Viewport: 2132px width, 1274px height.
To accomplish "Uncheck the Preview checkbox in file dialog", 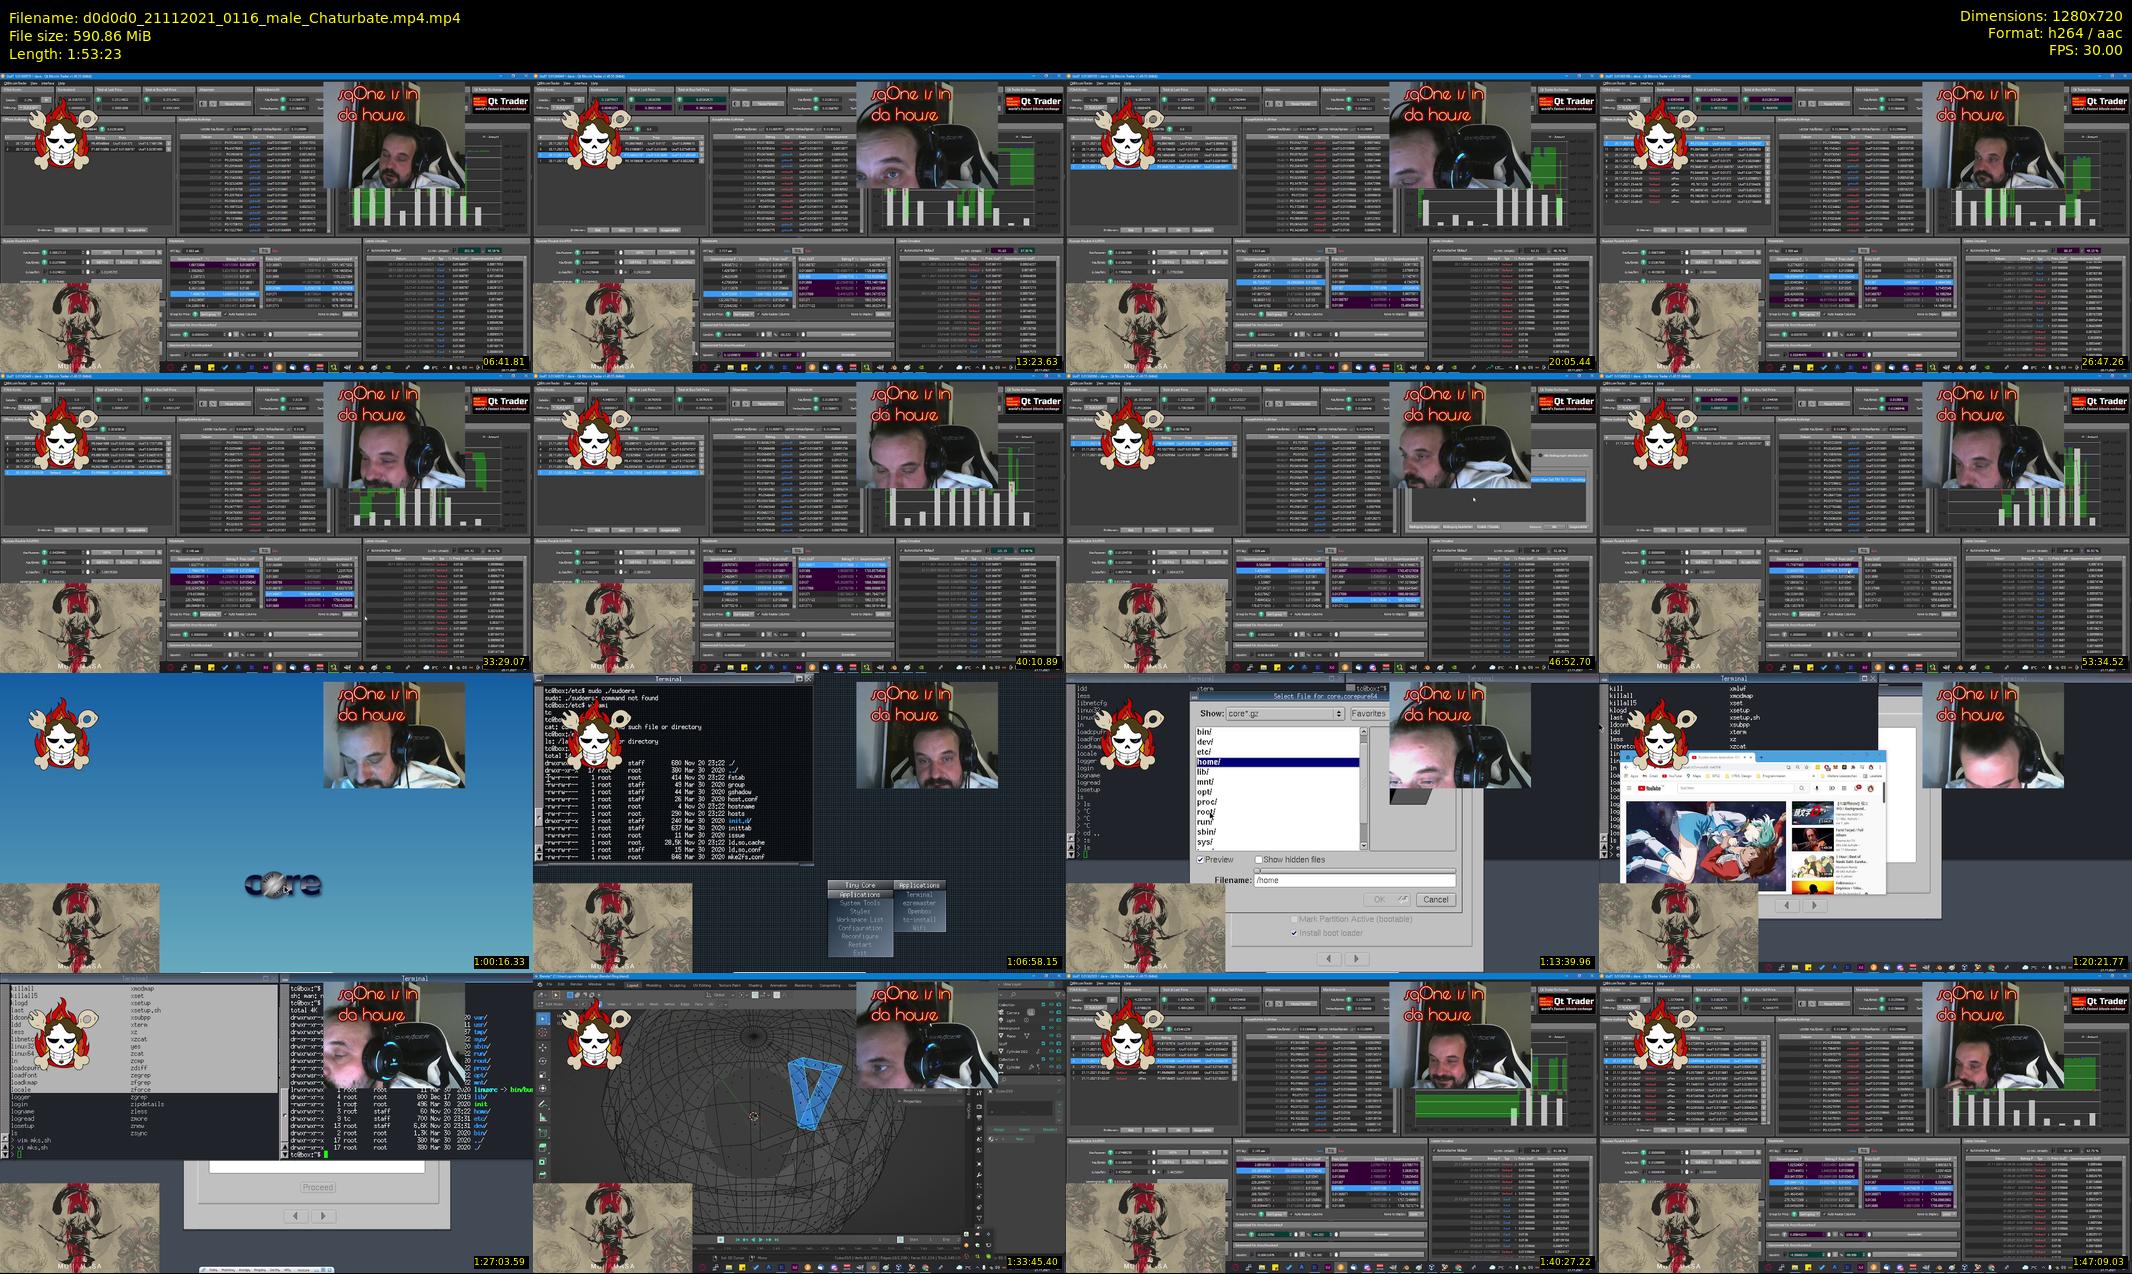I will coord(1201,860).
